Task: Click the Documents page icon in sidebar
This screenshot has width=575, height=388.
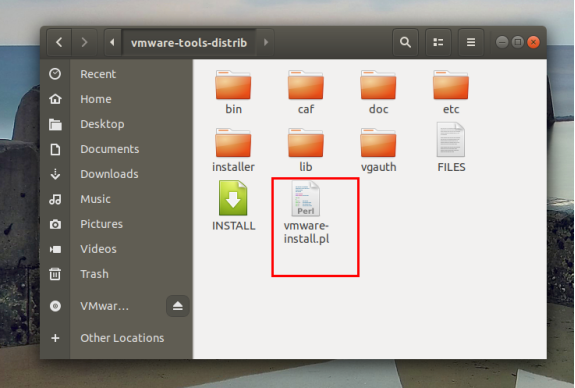Action: coord(55,149)
